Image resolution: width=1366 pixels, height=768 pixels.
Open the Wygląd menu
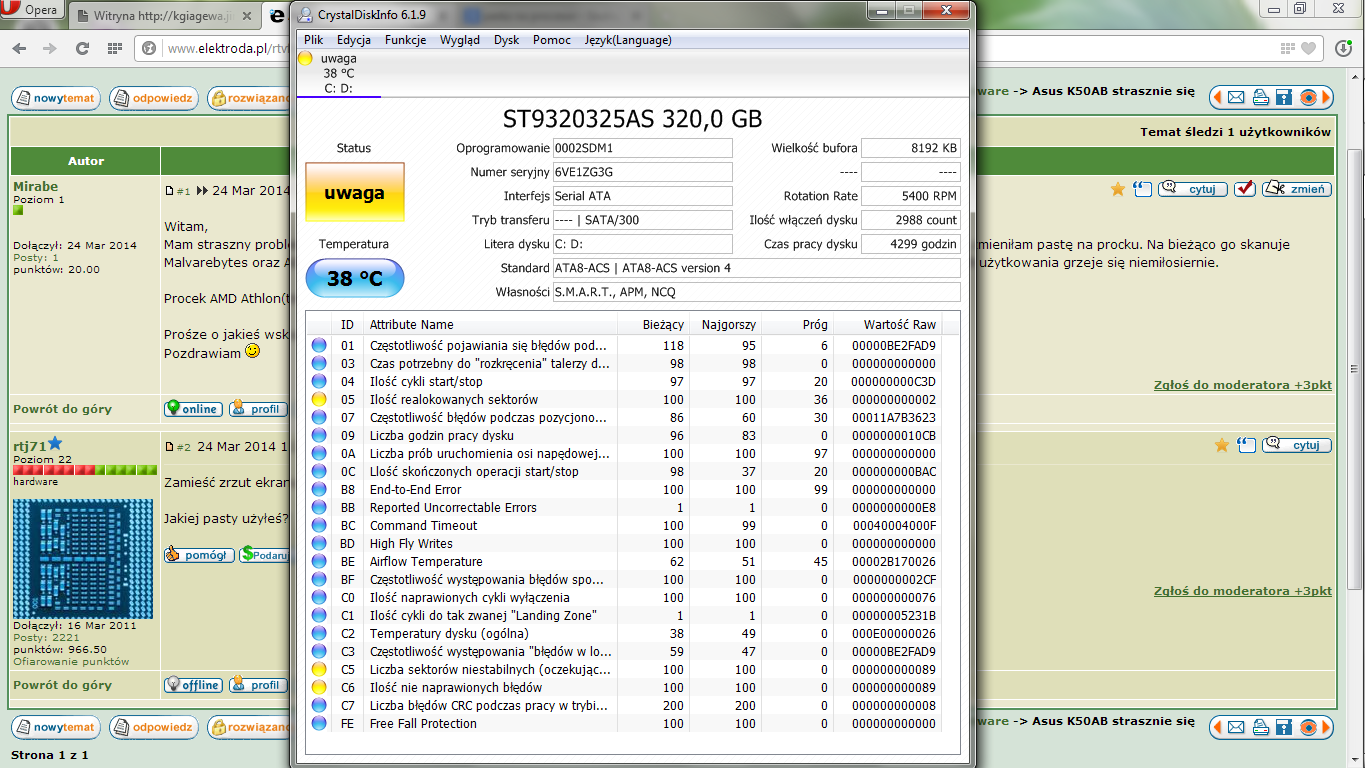(460, 40)
